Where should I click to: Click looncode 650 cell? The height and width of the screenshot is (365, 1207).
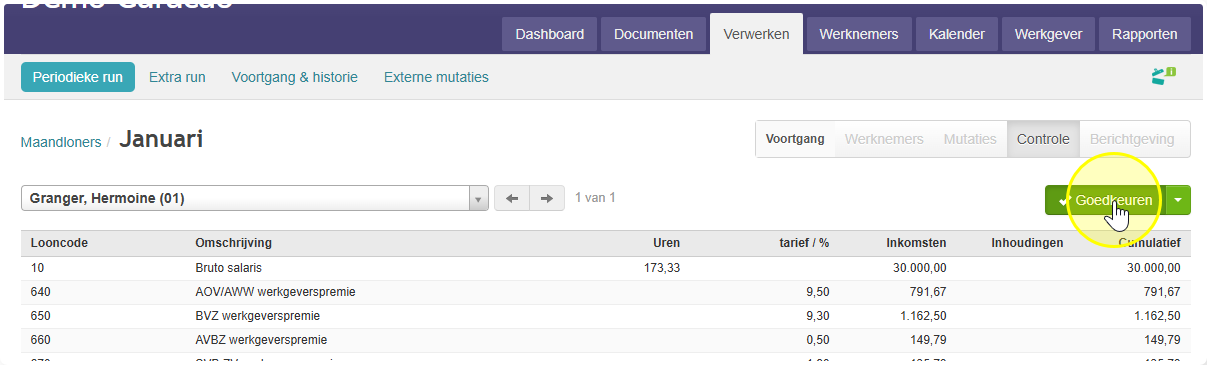41,316
